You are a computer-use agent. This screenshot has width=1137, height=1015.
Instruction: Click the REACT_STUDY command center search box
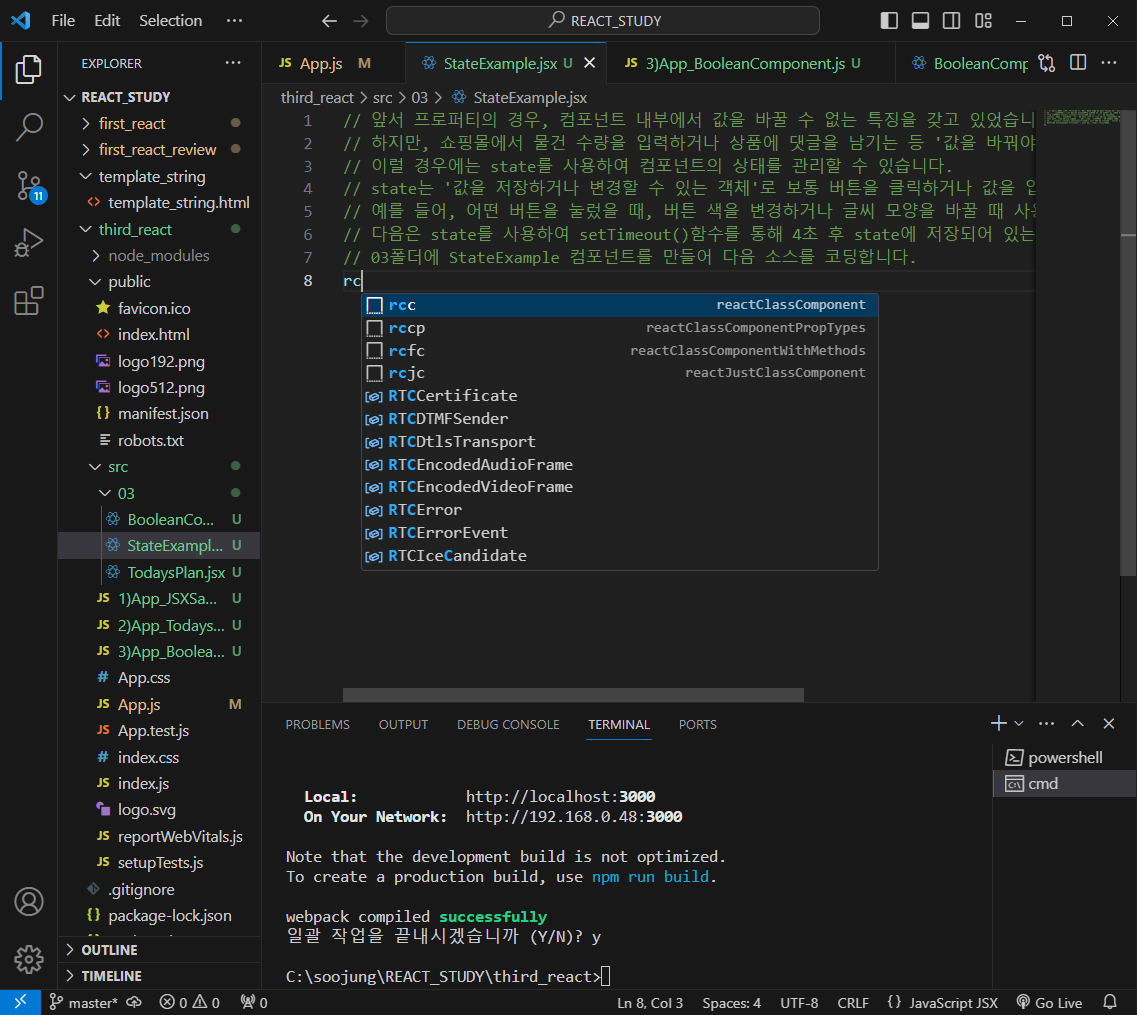[x=603, y=21]
